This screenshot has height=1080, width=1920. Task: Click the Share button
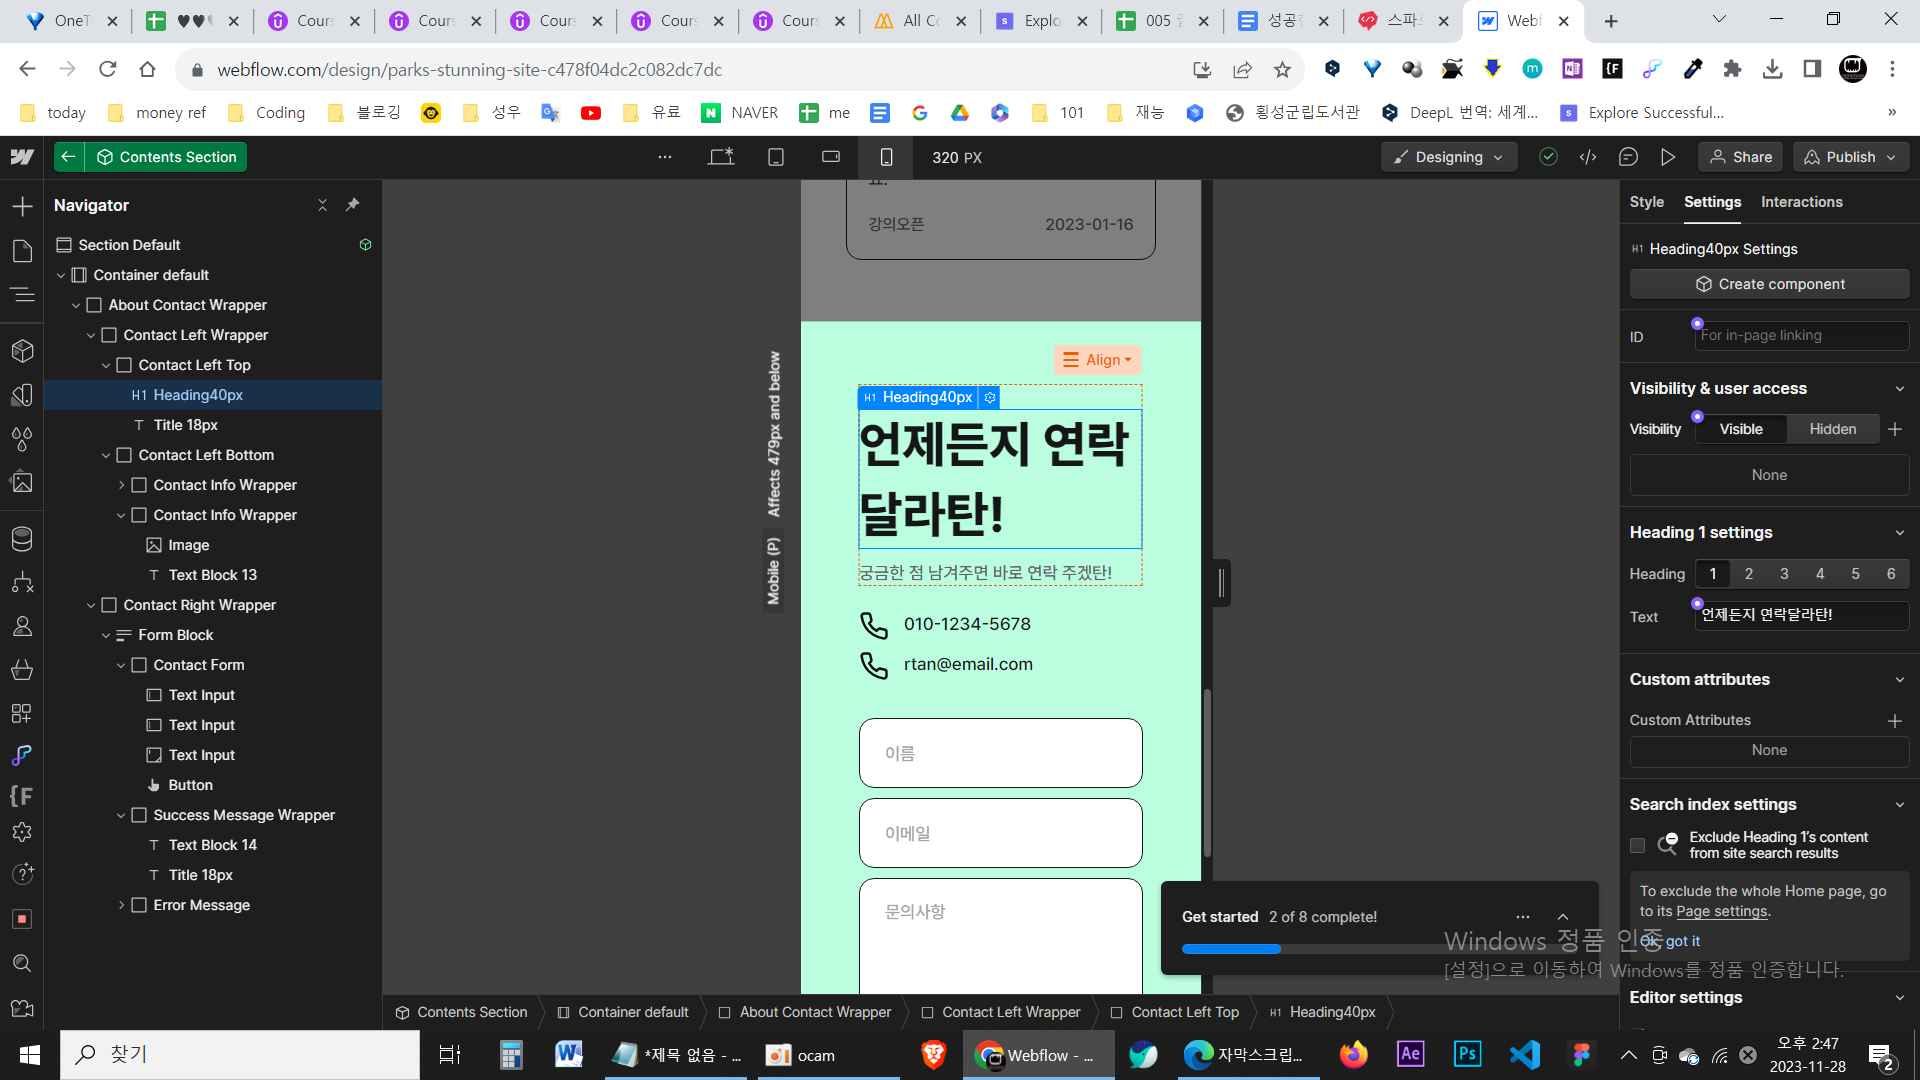[x=1741, y=157]
